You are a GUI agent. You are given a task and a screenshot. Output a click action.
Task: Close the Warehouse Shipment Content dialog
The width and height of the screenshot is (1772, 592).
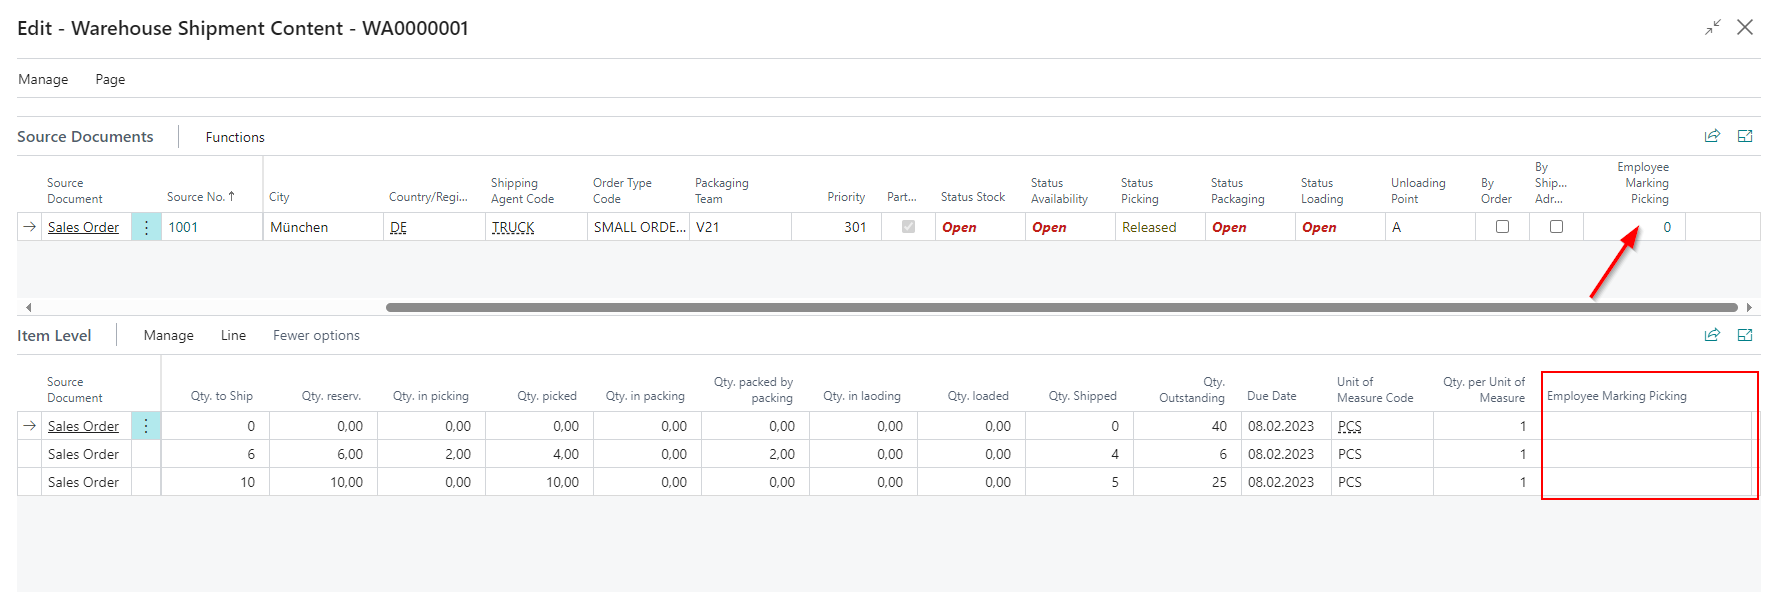point(1745,28)
